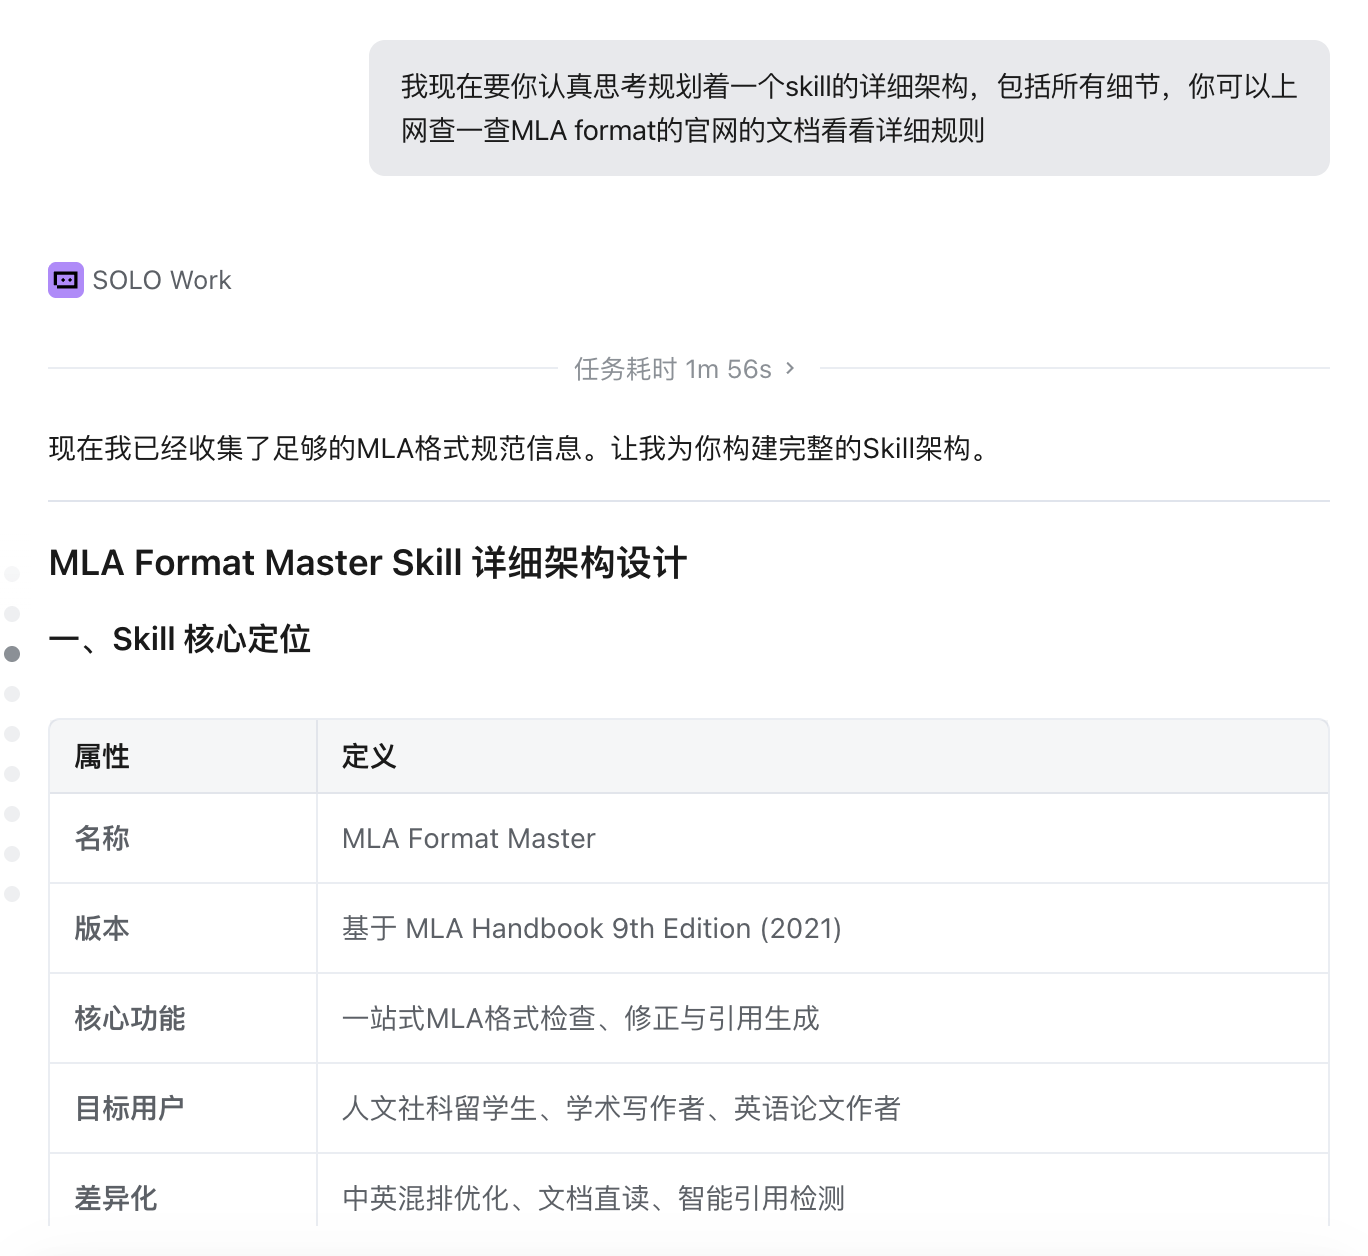
Task: Select the 版本 row label
Action: (x=102, y=928)
